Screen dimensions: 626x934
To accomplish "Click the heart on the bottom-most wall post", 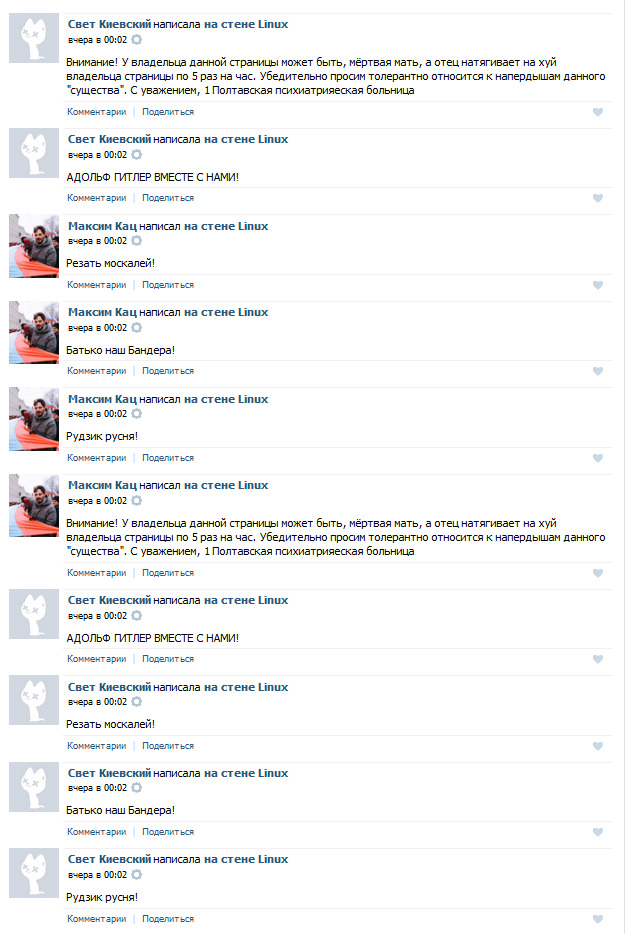I will 597,919.
